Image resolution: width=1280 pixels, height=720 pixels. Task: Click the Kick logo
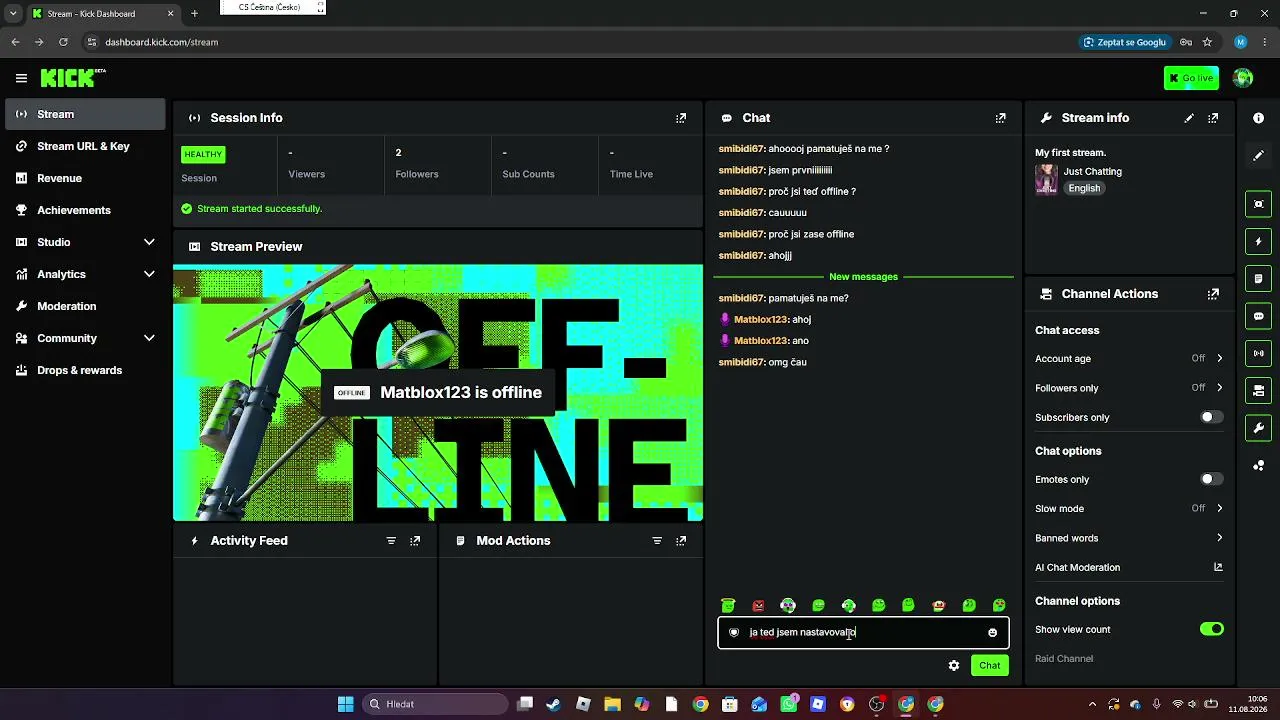coord(73,78)
